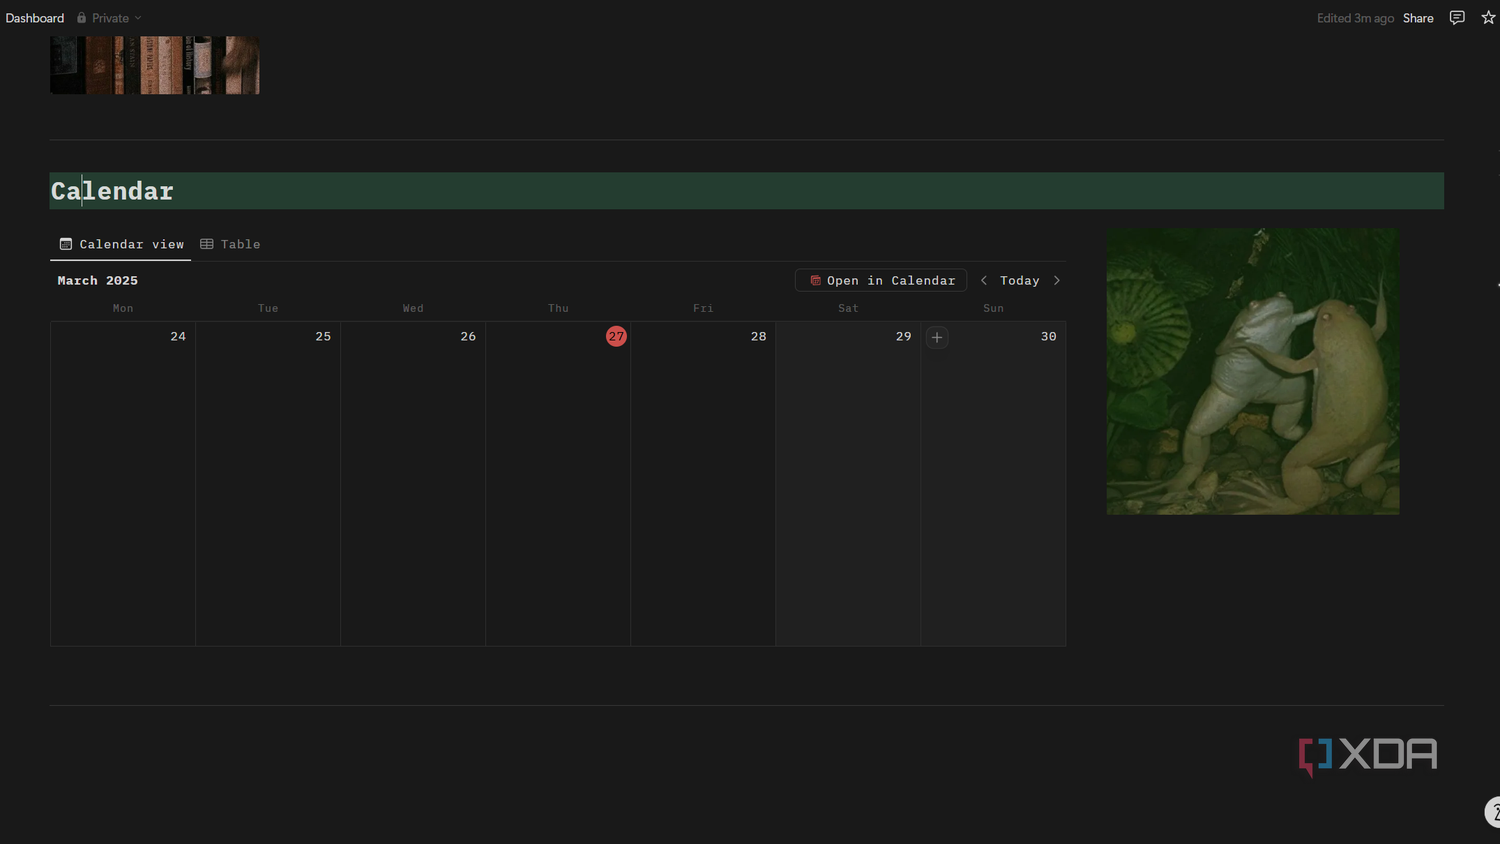Open the Dashboard breadcrumb
This screenshot has width=1500, height=844.
[35, 18]
